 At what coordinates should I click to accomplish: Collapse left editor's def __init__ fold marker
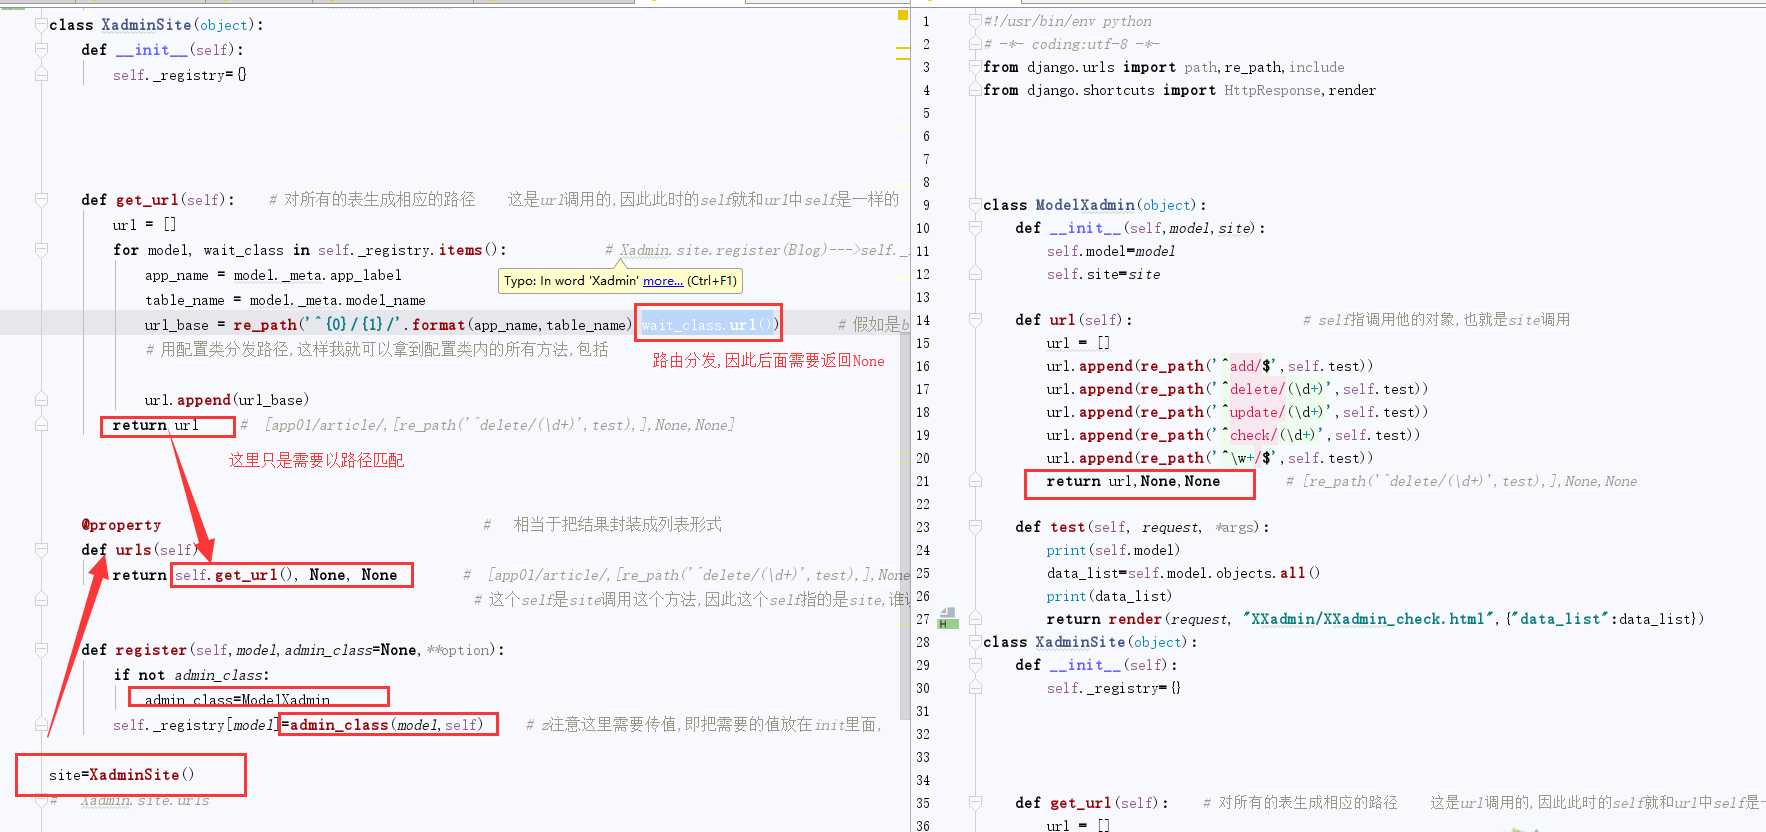click(41, 50)
